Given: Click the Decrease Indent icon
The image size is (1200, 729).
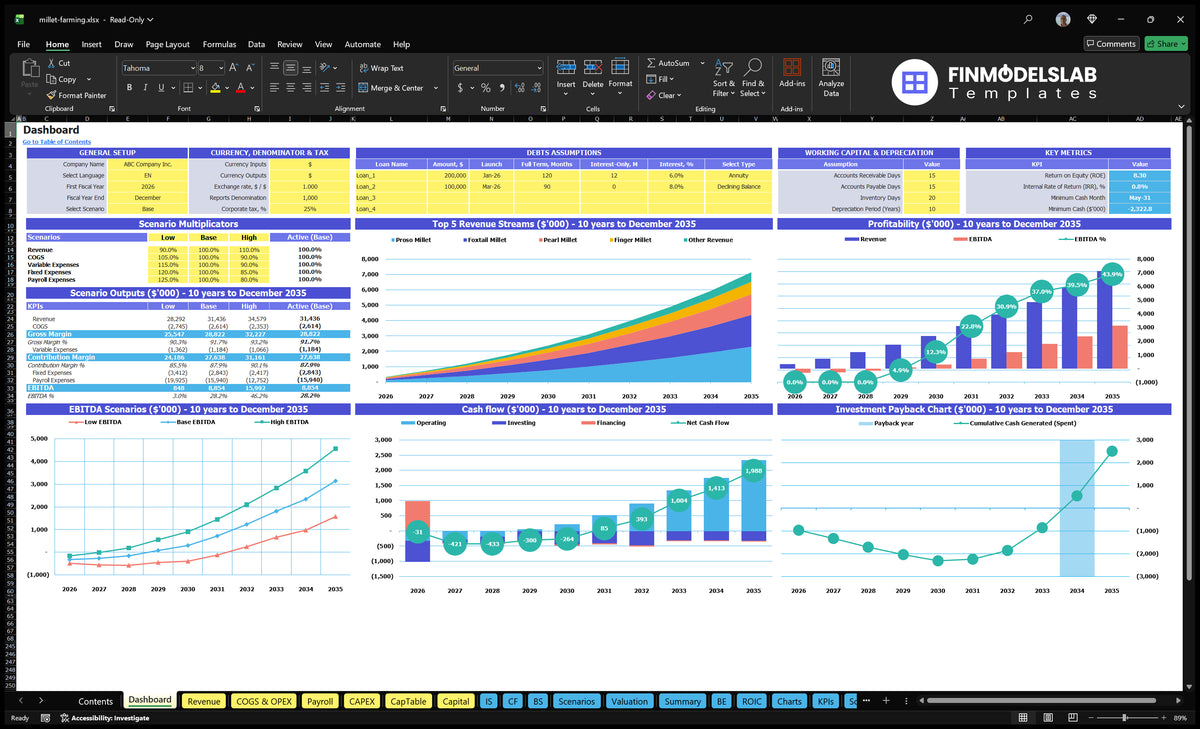Looking at the screenshot, I should [x=326, y=88].
